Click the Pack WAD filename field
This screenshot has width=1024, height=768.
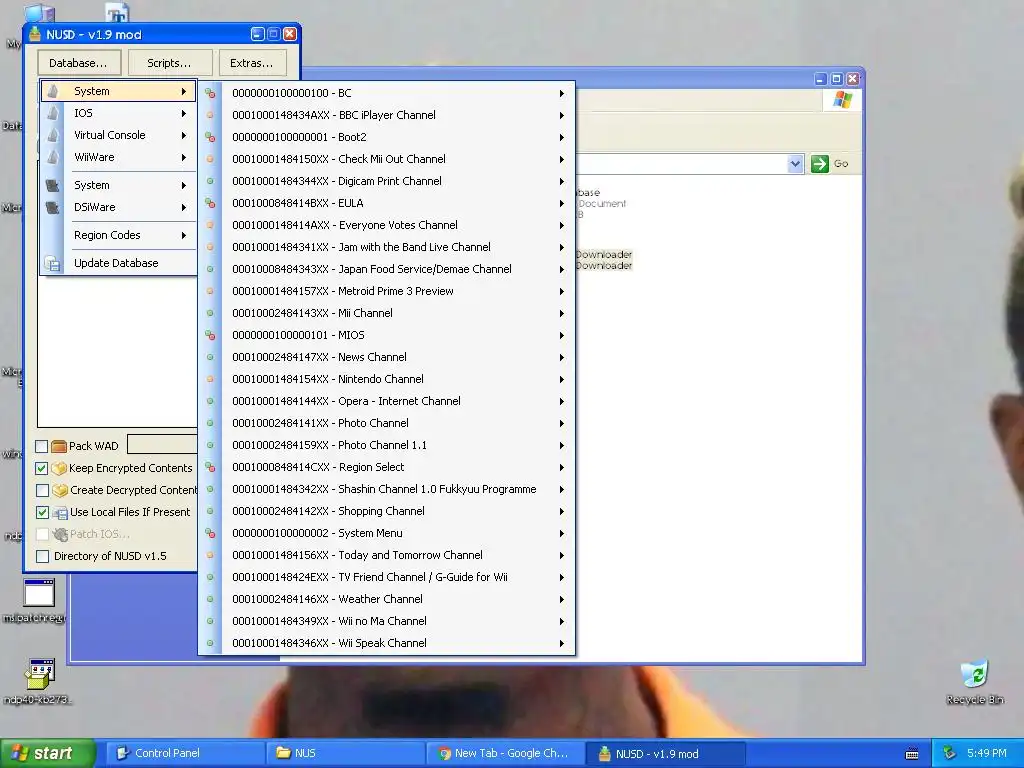click(163, 444)
